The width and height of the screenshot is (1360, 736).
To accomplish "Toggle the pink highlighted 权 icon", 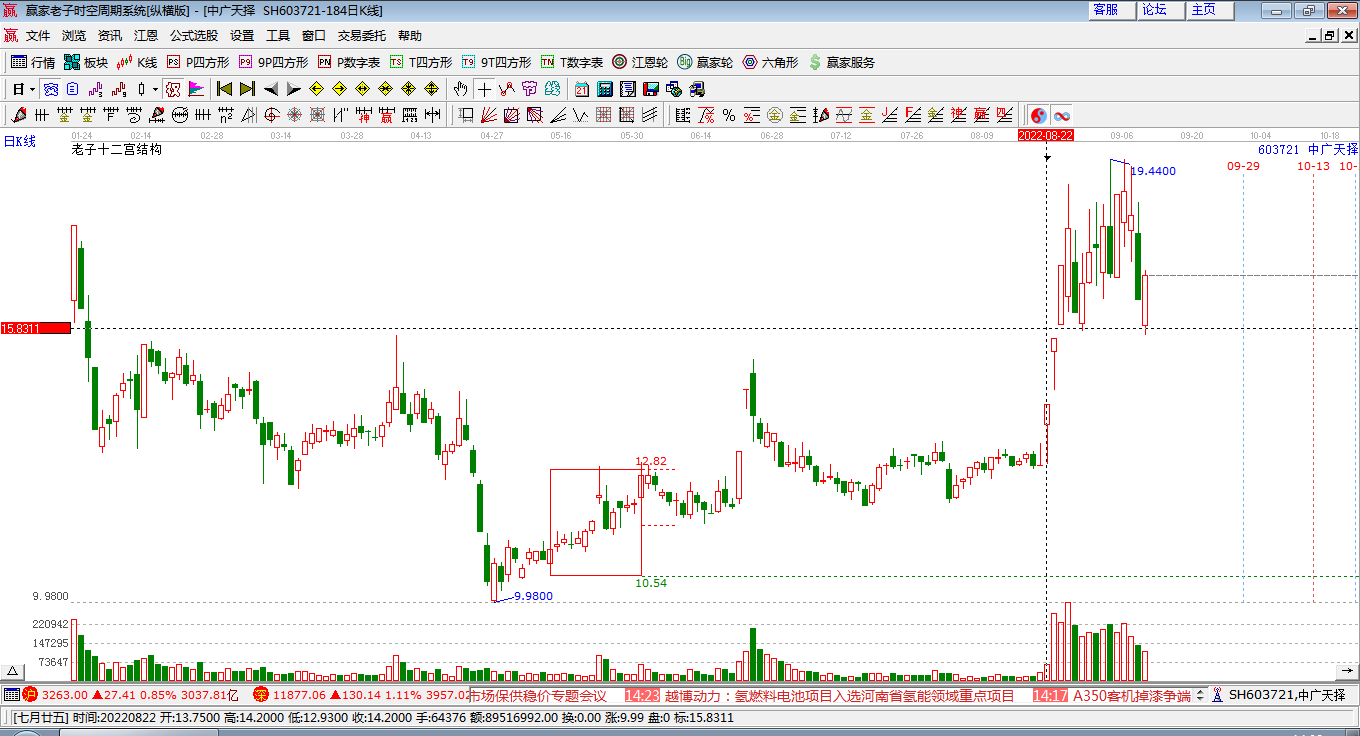I will point(173,89).
